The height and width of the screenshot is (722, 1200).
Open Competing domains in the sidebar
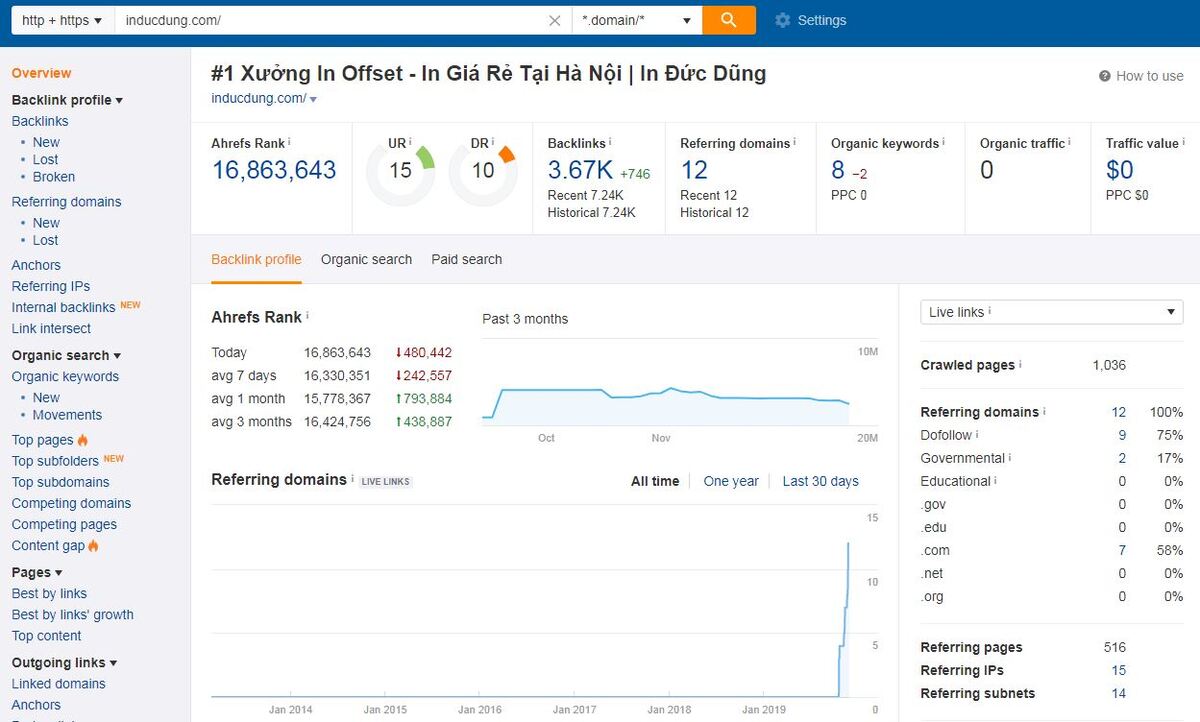coord(71,503)
